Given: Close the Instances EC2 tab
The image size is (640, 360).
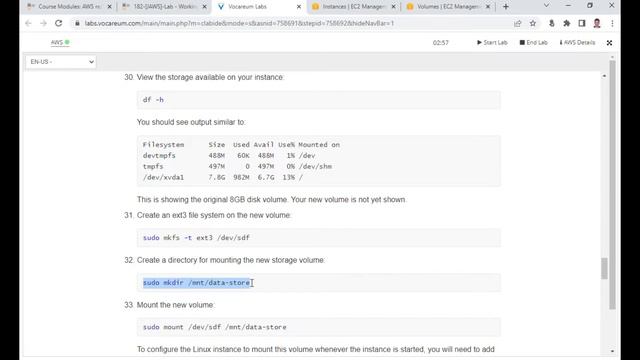Looking at the screenshot, I should click(x=393, y=7).
